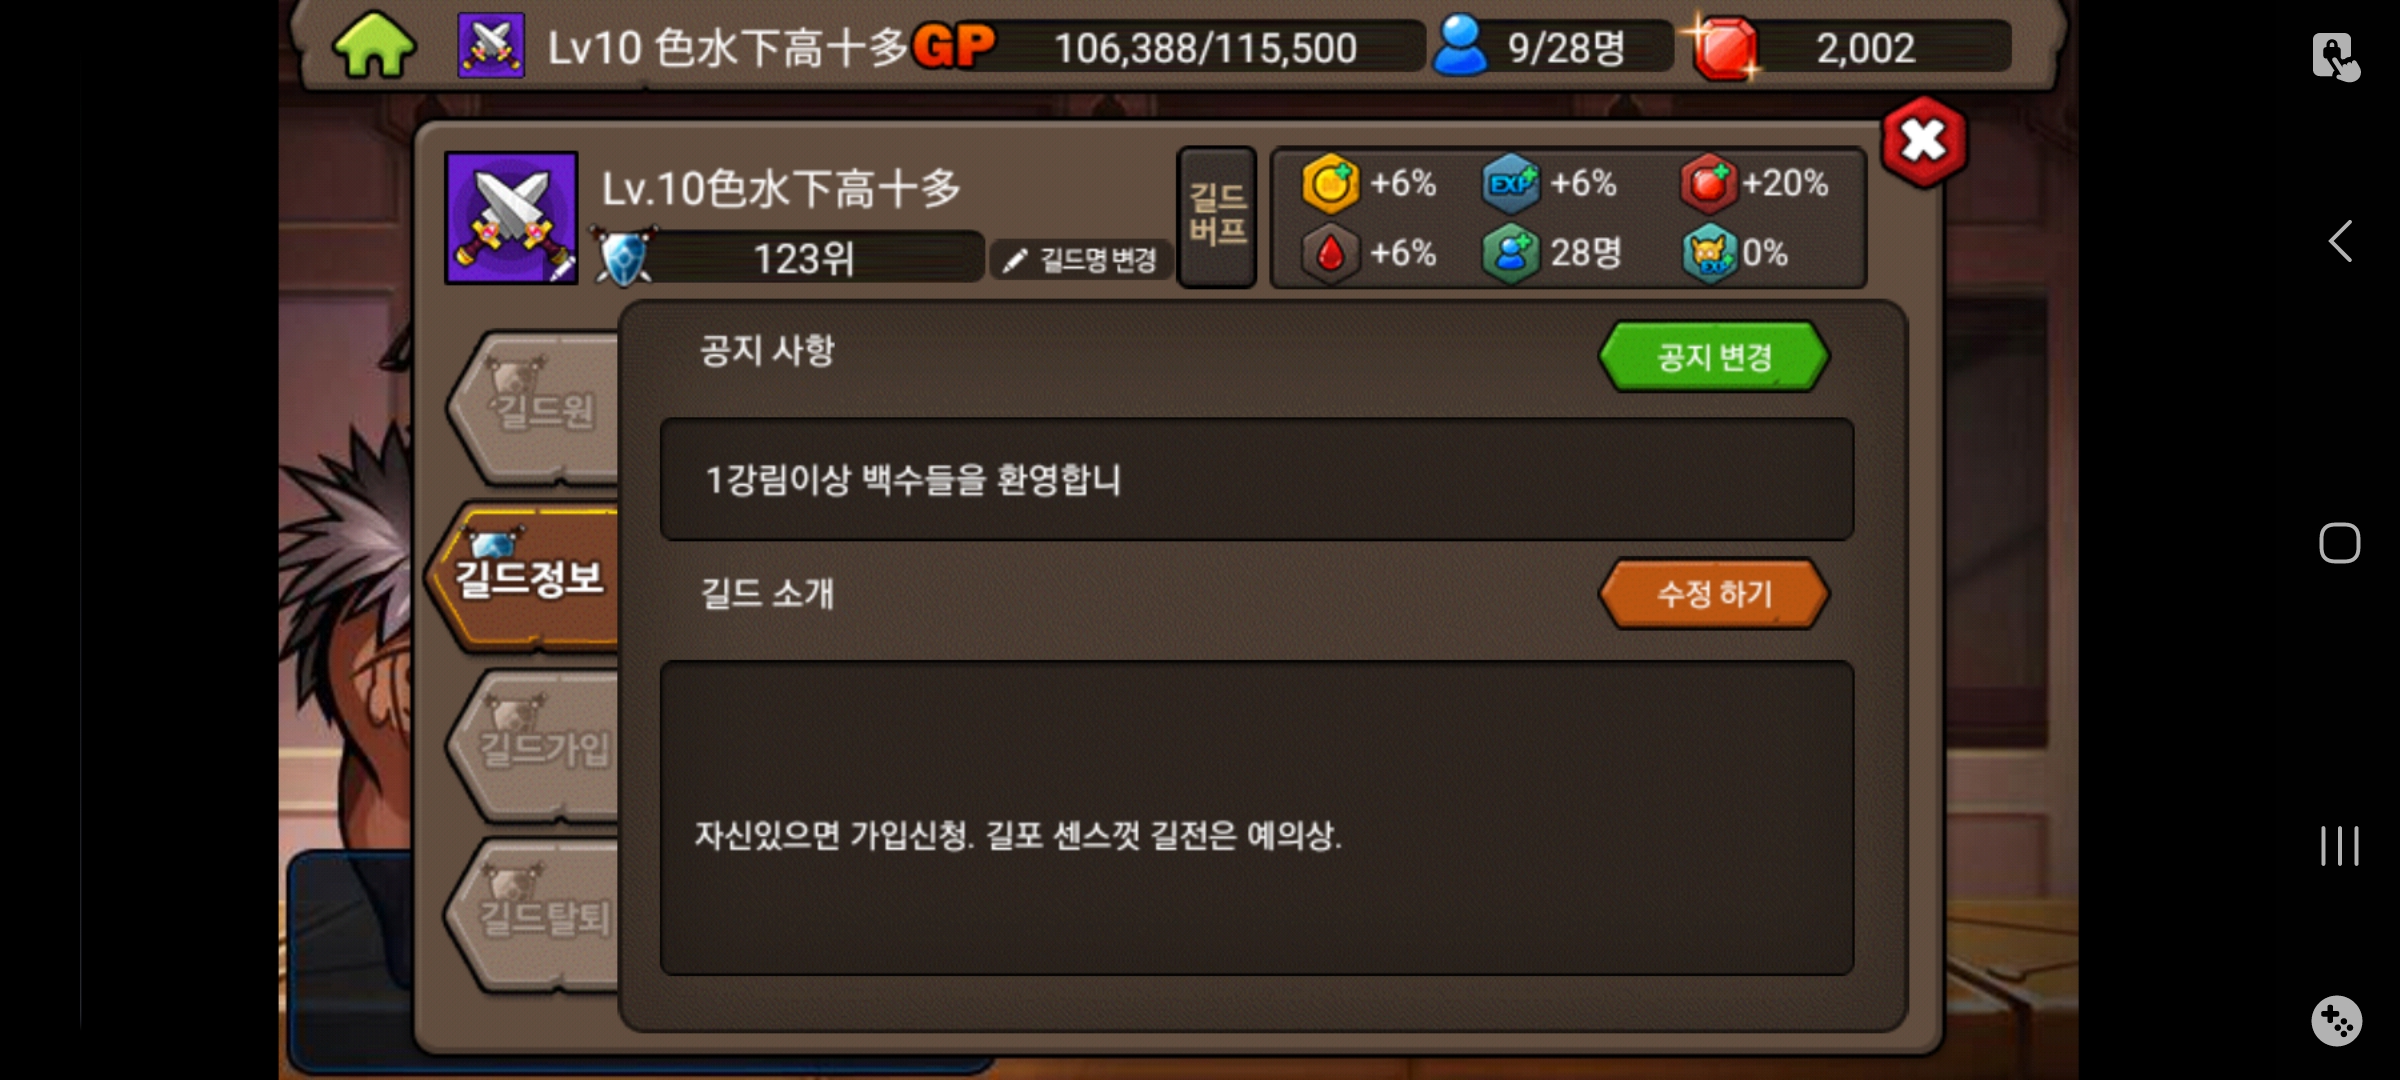Viewport: 2400px width, 1080px height.
Task: Tap the gold coin buff icon
Action: click(1330, 184)
